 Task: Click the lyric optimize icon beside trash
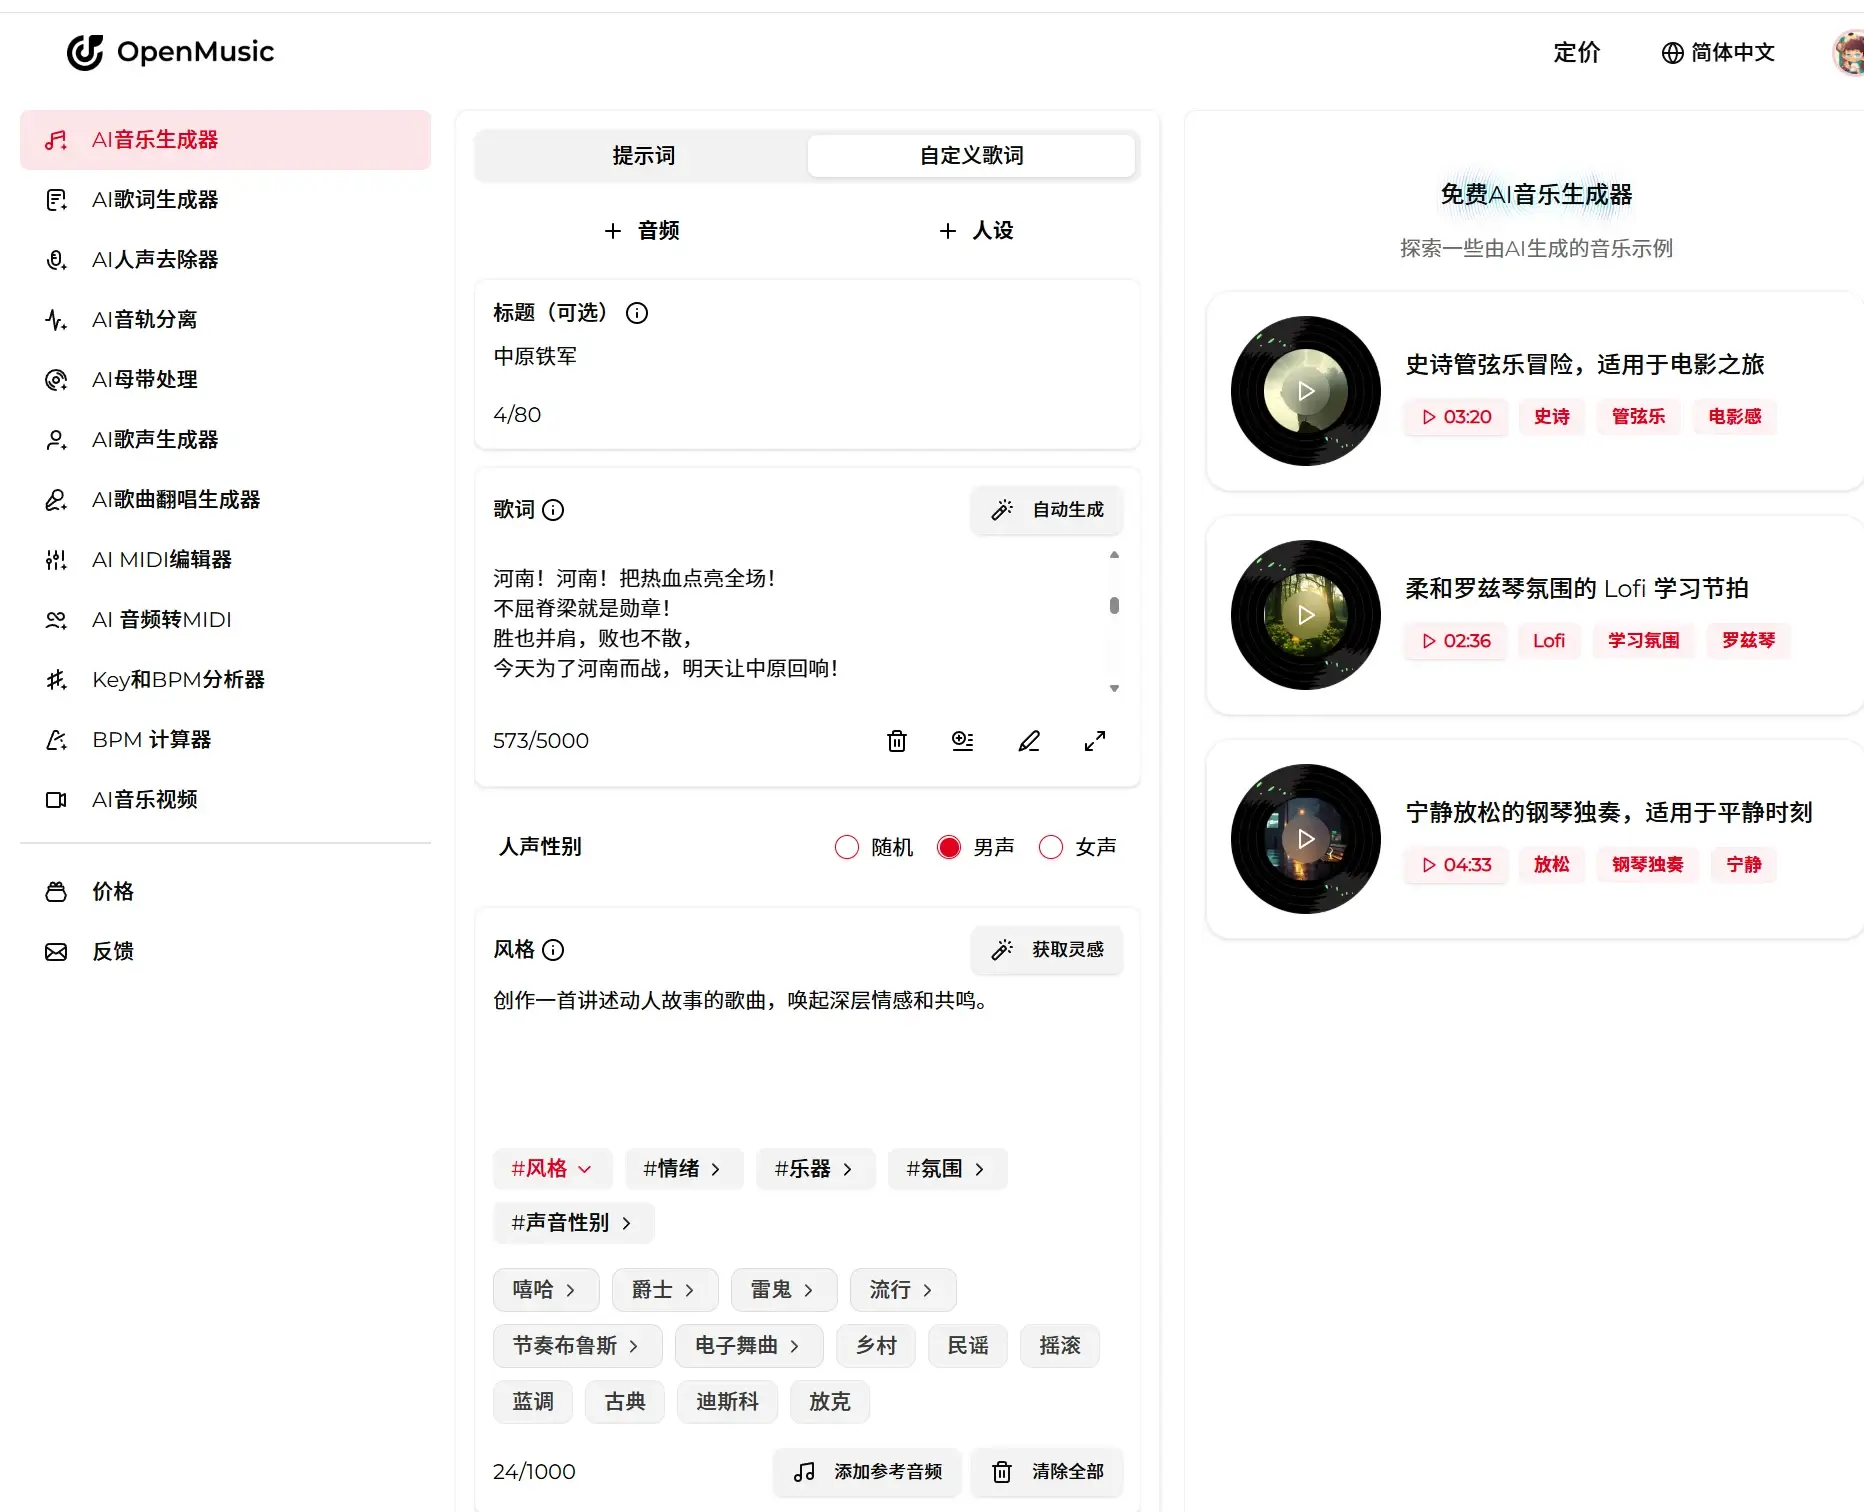tap(962, 741)
